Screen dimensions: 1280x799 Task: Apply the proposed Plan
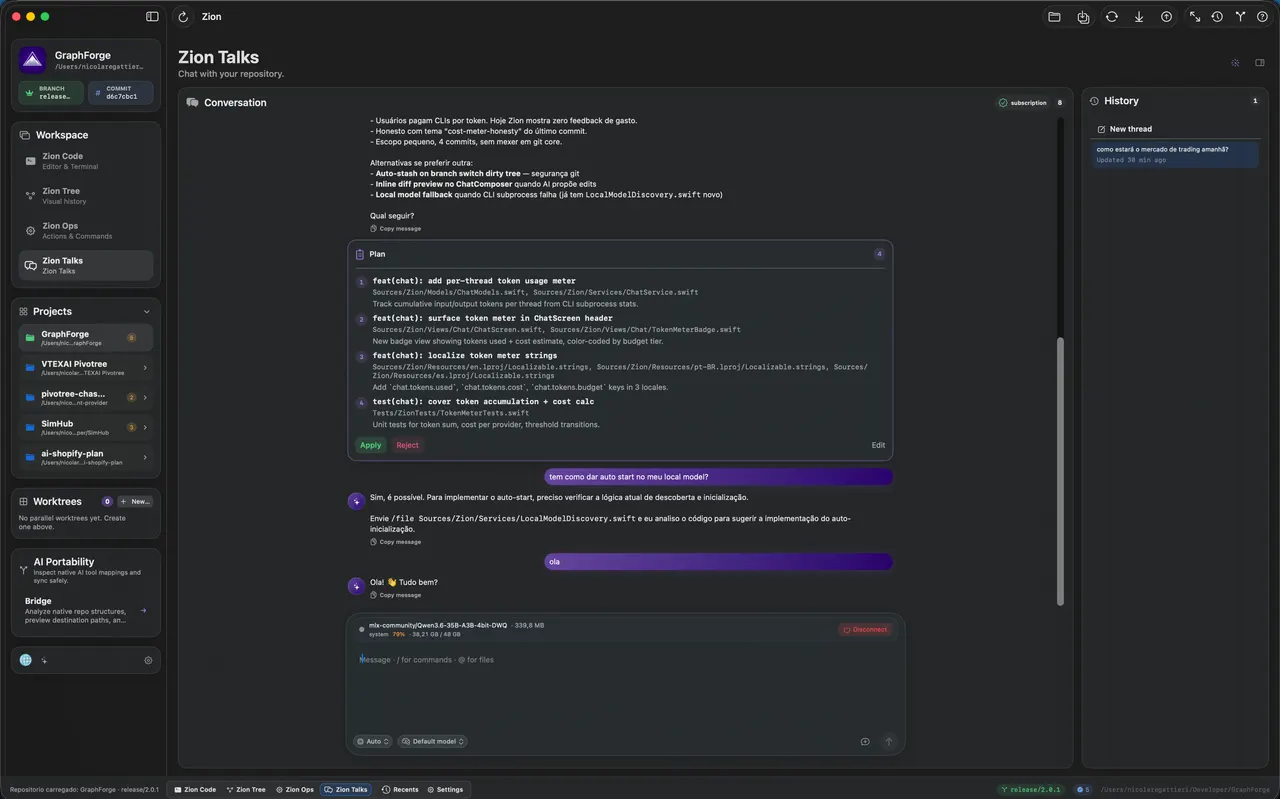[x=371, y=445]
